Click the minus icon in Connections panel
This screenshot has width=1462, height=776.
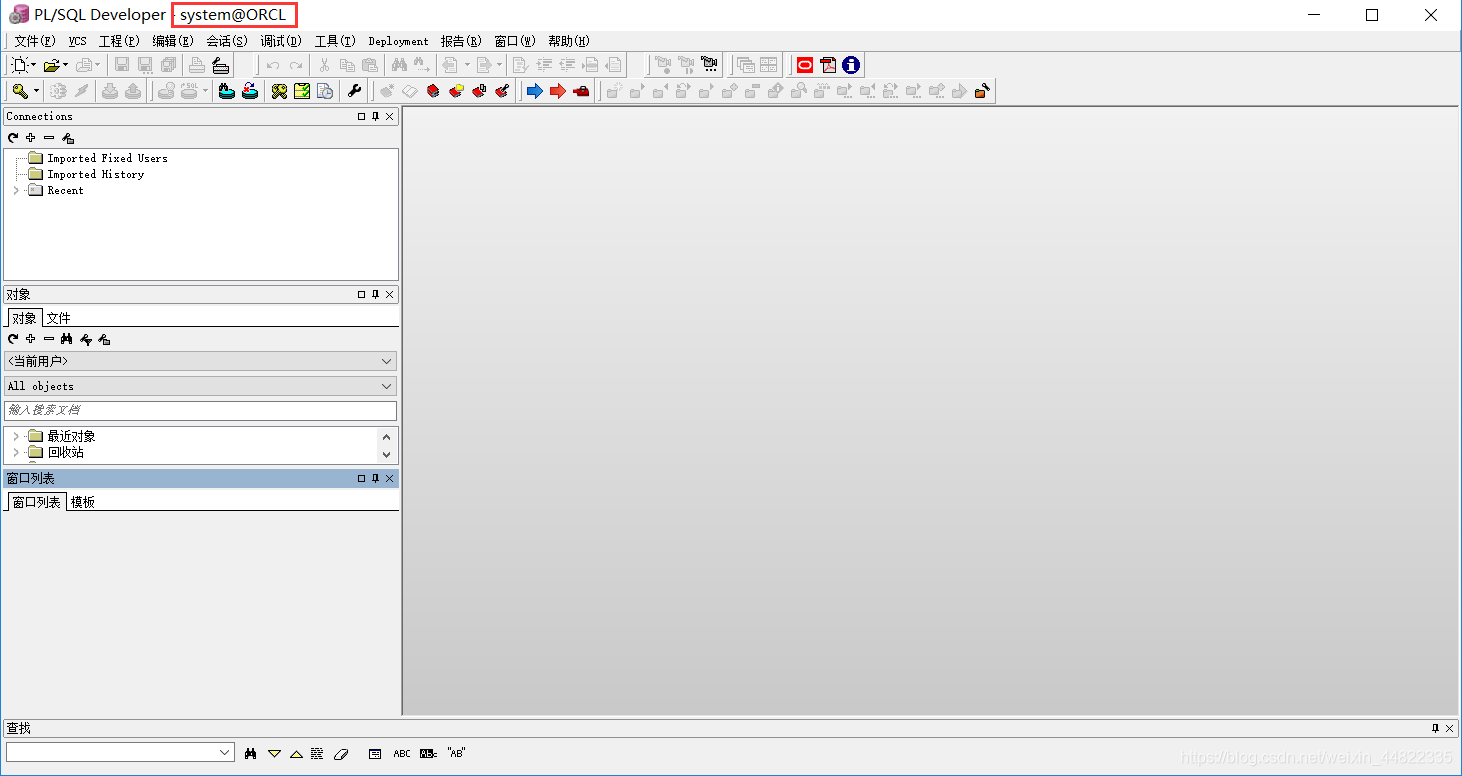49,138
